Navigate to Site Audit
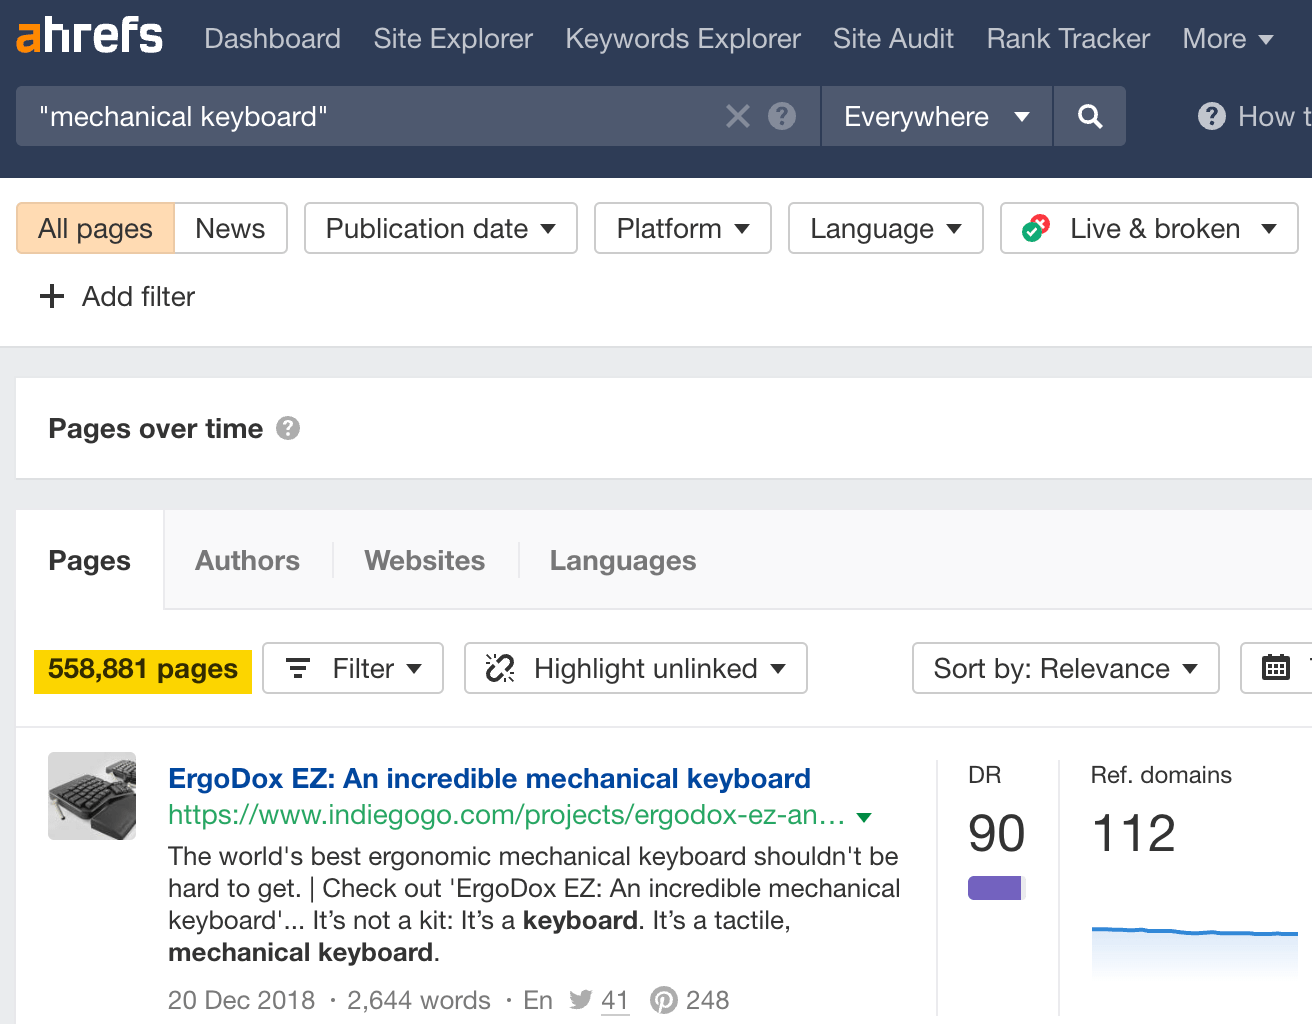 pyautogui.click(x=893, y=38)
